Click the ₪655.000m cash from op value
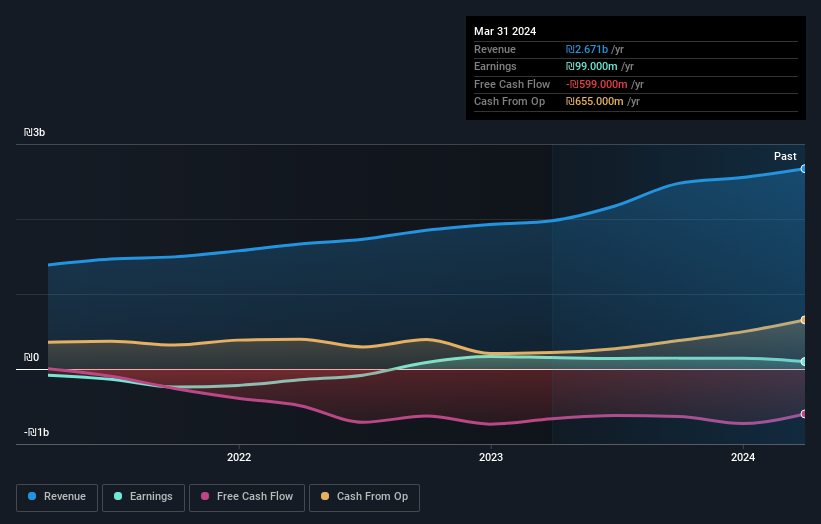This screenshot has width=821, height=524. (594, 102)
